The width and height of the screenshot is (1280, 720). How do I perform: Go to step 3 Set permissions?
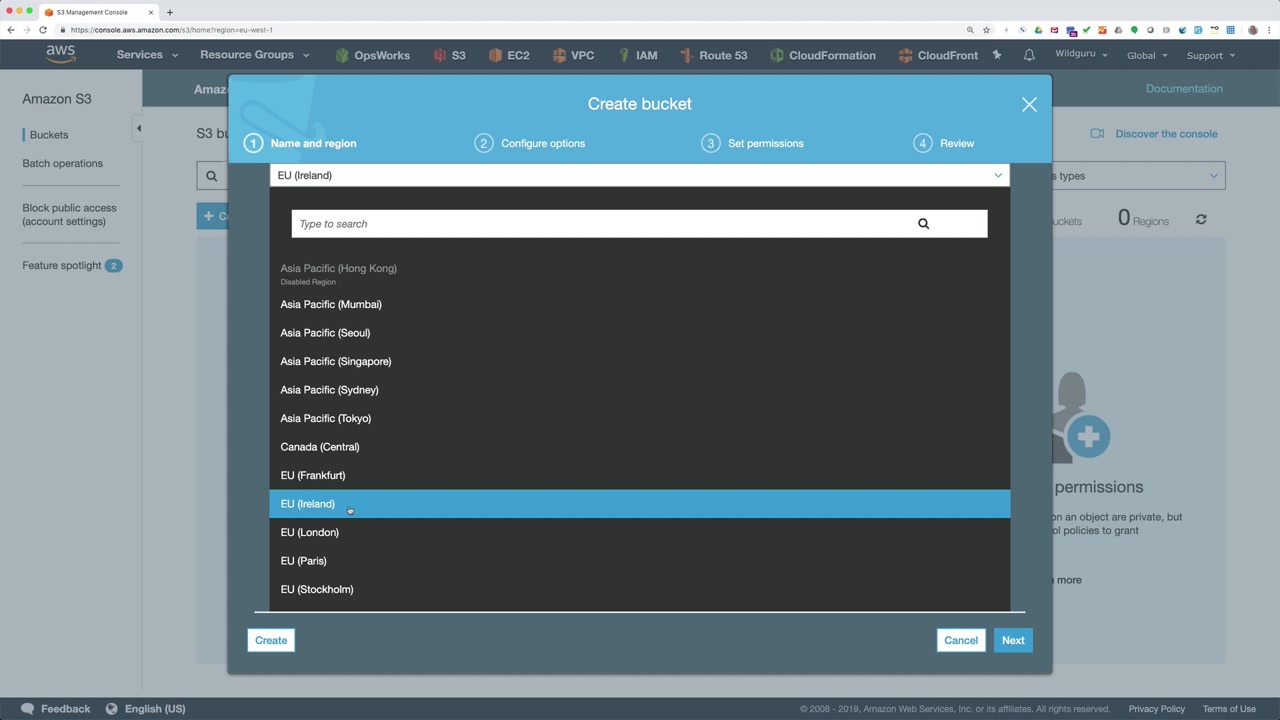click(x=752, y=143)
